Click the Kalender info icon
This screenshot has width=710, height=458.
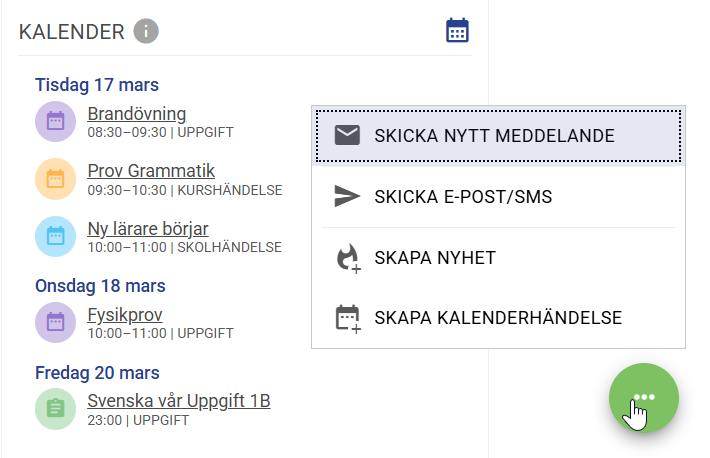tap(146, 32)
